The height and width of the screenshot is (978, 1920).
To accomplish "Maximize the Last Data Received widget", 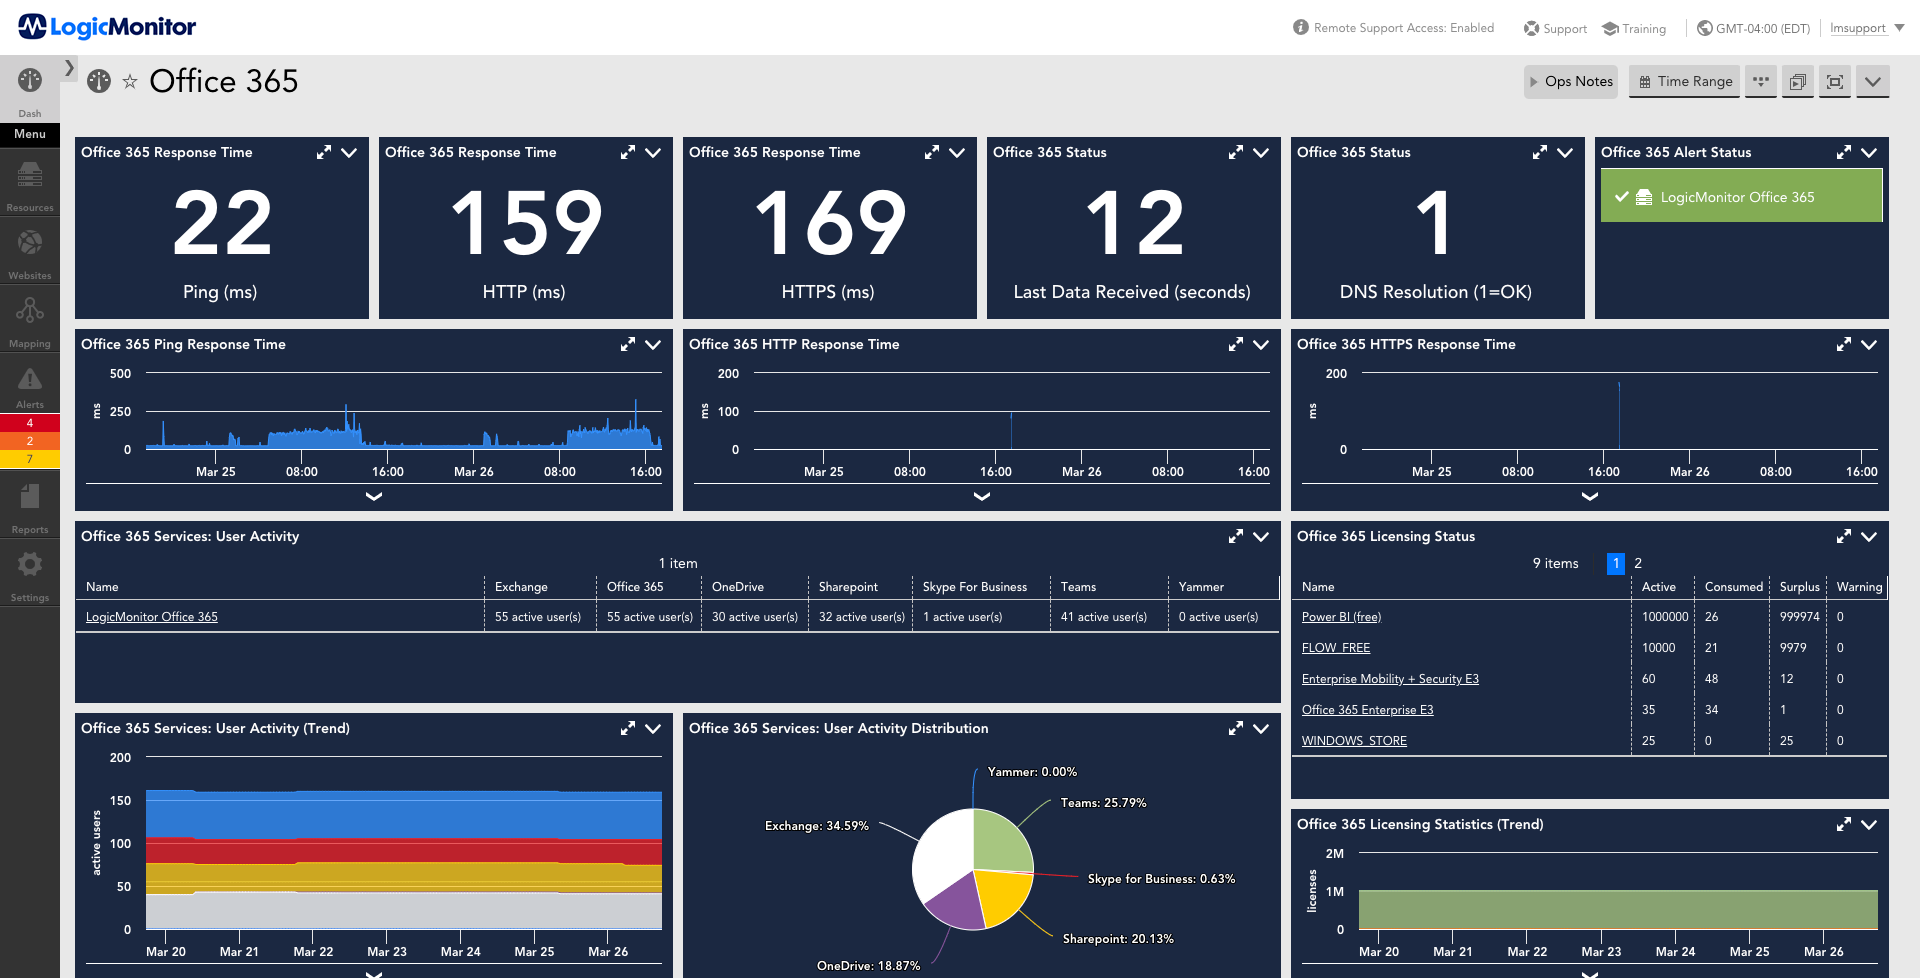I will [1236, 152].
